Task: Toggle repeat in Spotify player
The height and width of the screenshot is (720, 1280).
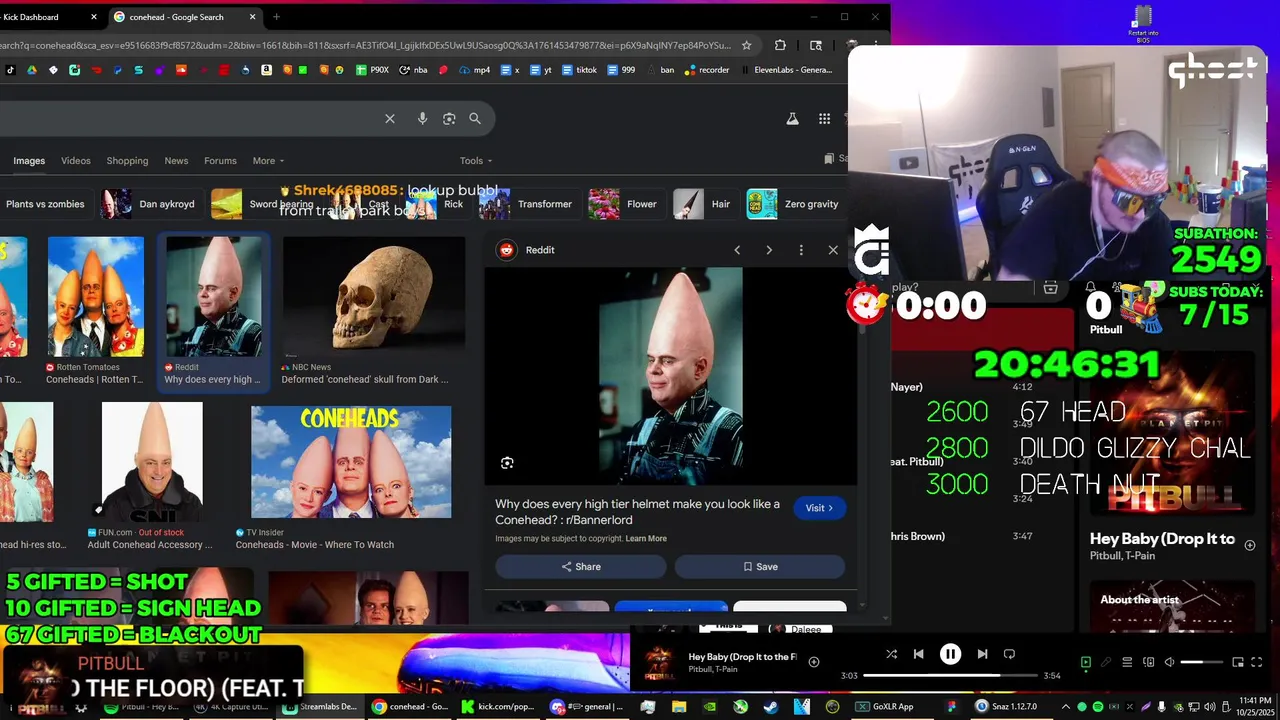Action: (1009, 654)
